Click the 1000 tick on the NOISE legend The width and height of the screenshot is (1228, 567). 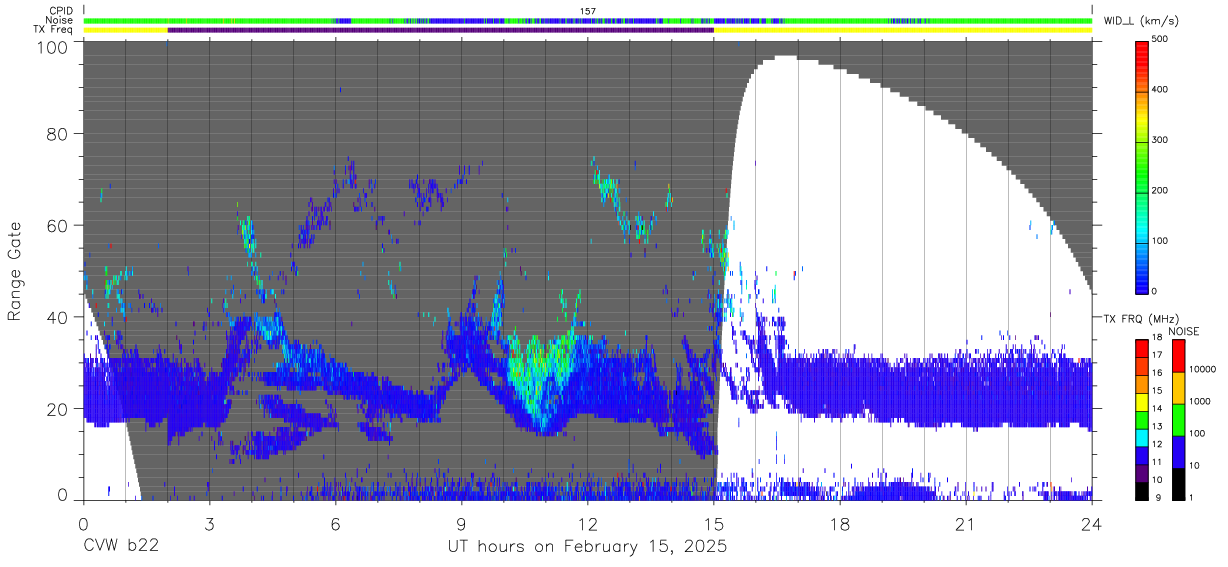1200,402
